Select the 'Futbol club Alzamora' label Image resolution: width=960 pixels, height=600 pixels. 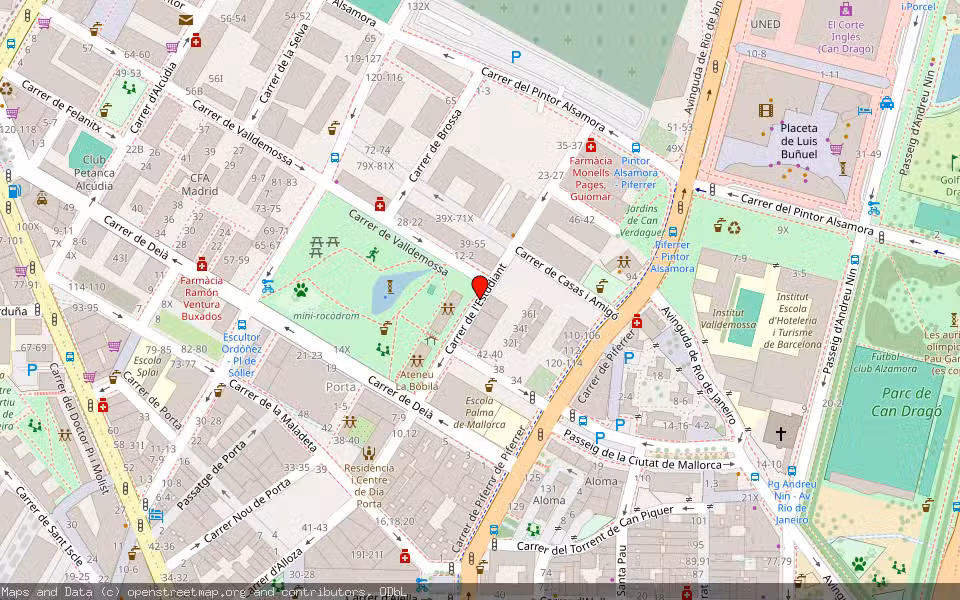885,362
